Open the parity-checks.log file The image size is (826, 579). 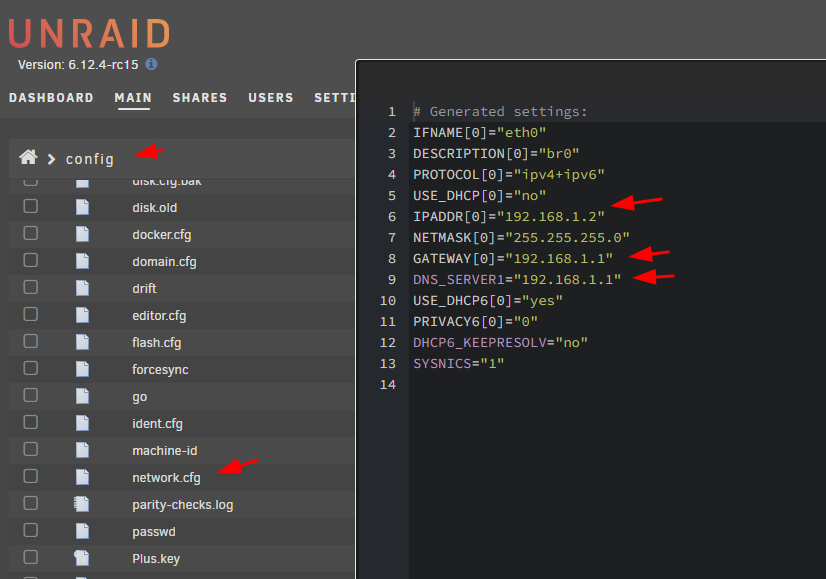tap(183, 505)
